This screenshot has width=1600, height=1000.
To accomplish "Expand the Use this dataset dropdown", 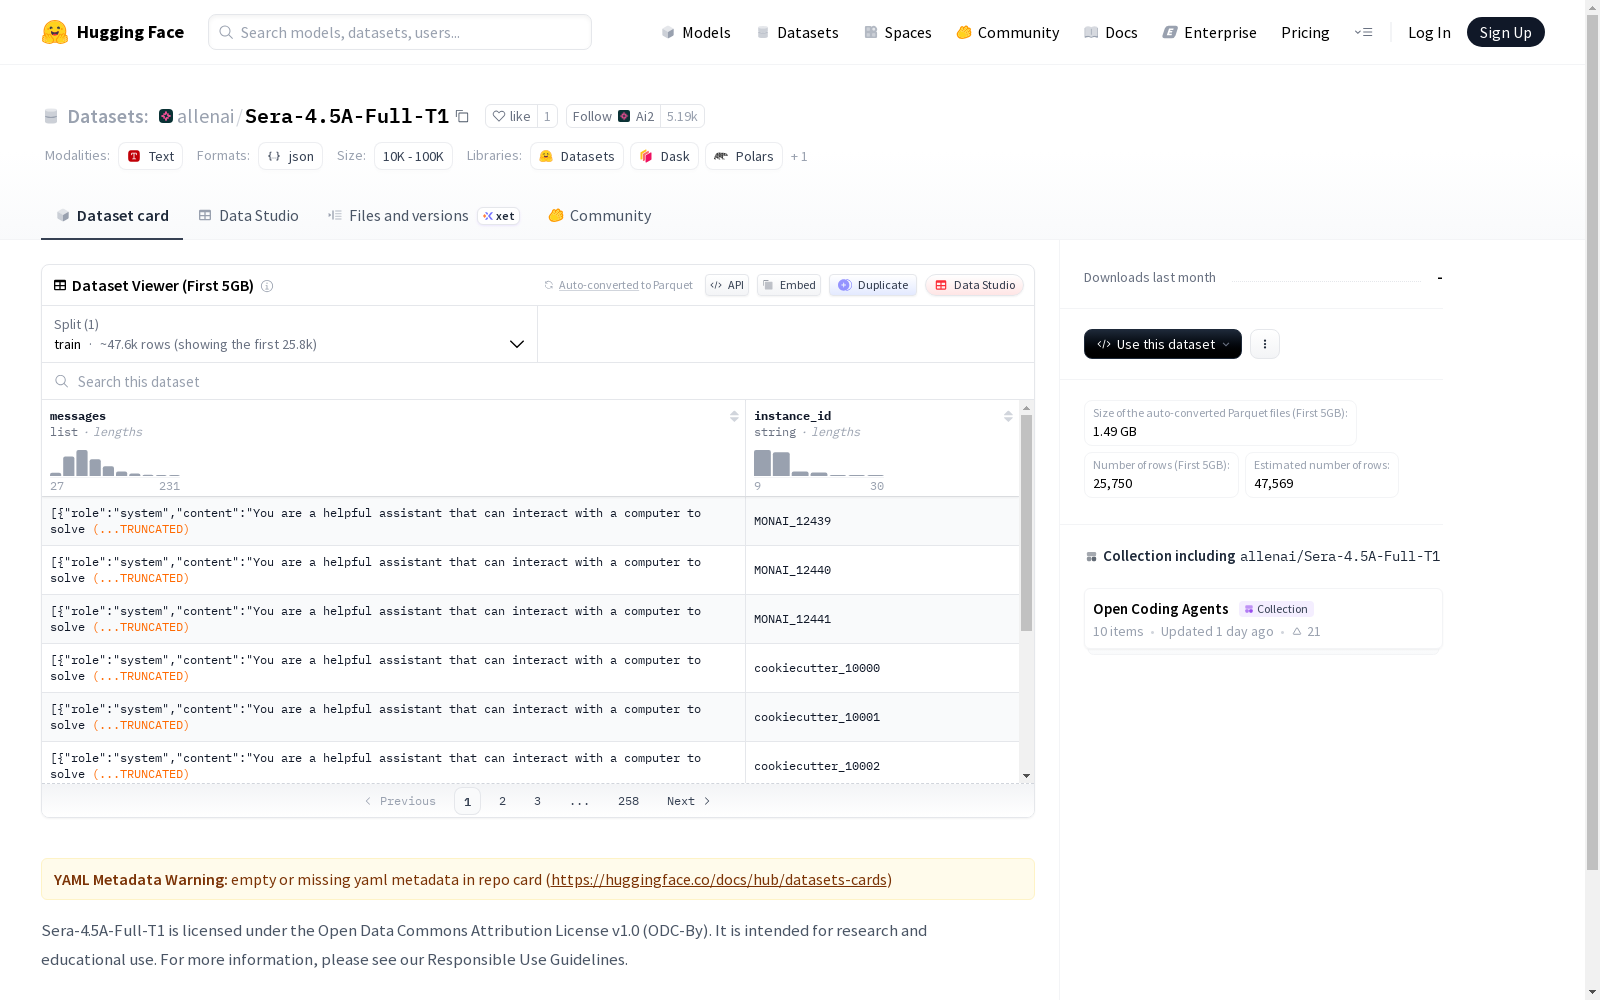I will [1163, 344].
